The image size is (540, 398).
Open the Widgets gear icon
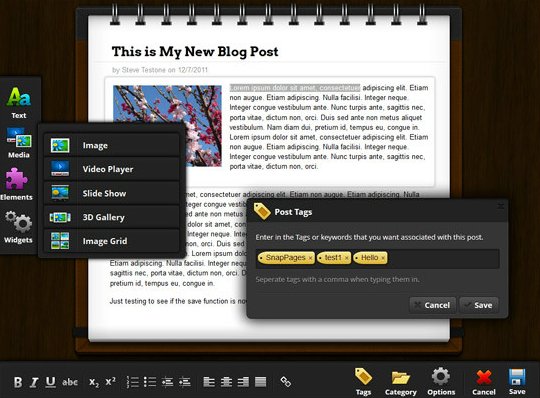tap(18, 227)
